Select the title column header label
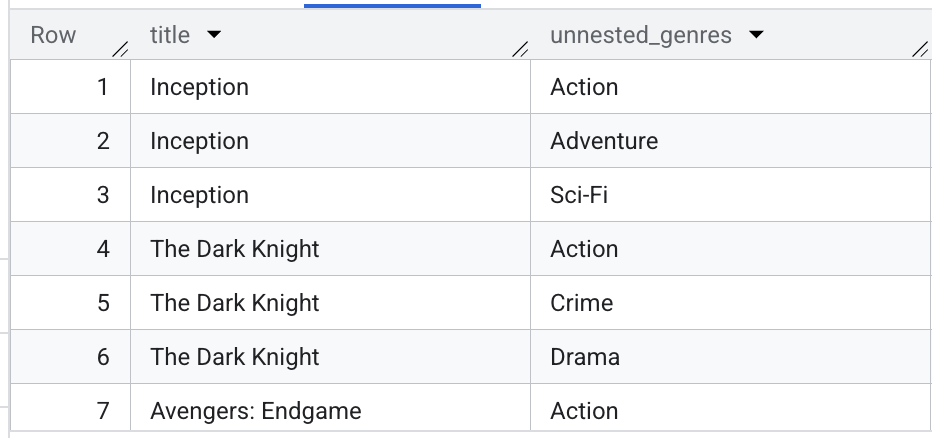The image size is (932, 438). (x=170, y=35)
